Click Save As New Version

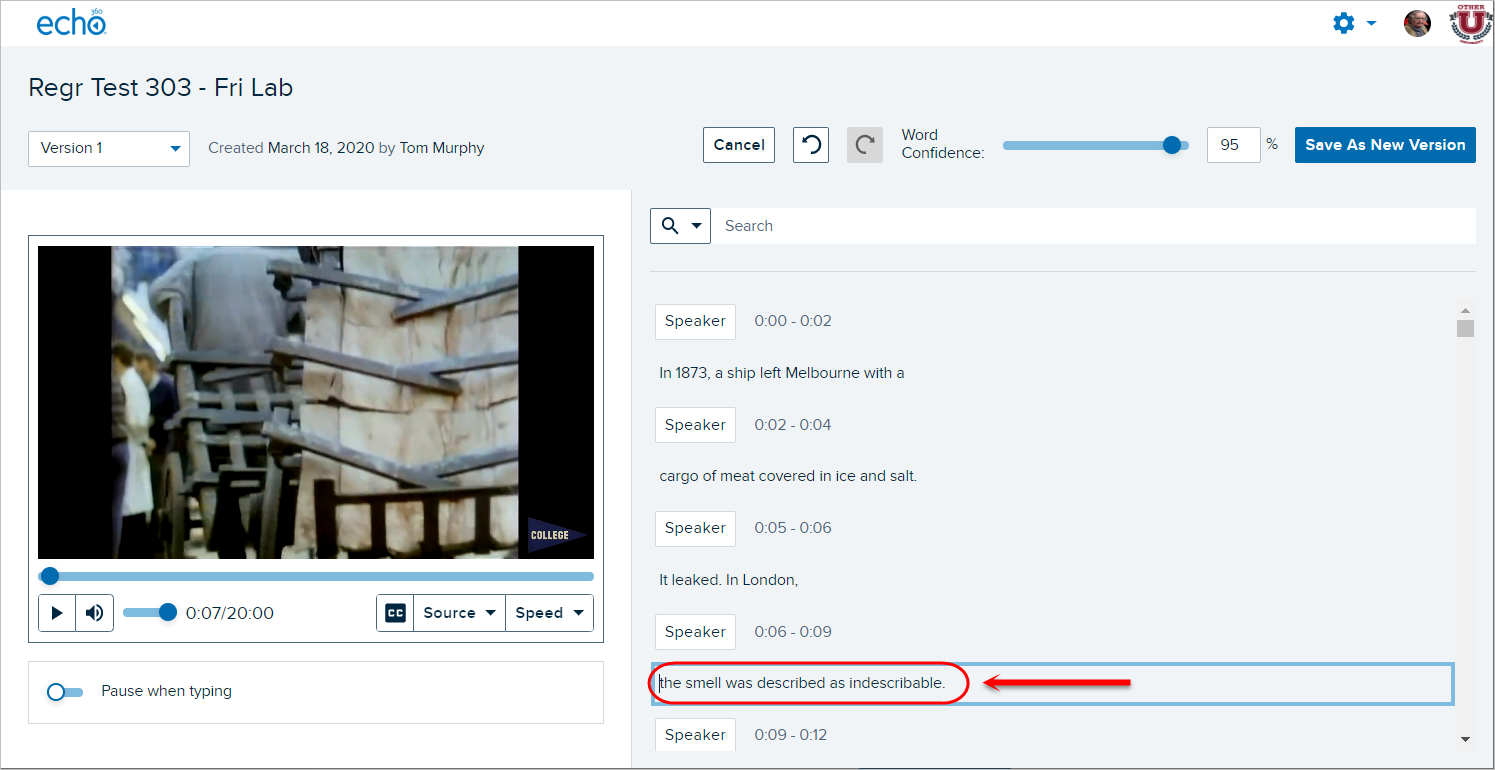click(1385, 145)
